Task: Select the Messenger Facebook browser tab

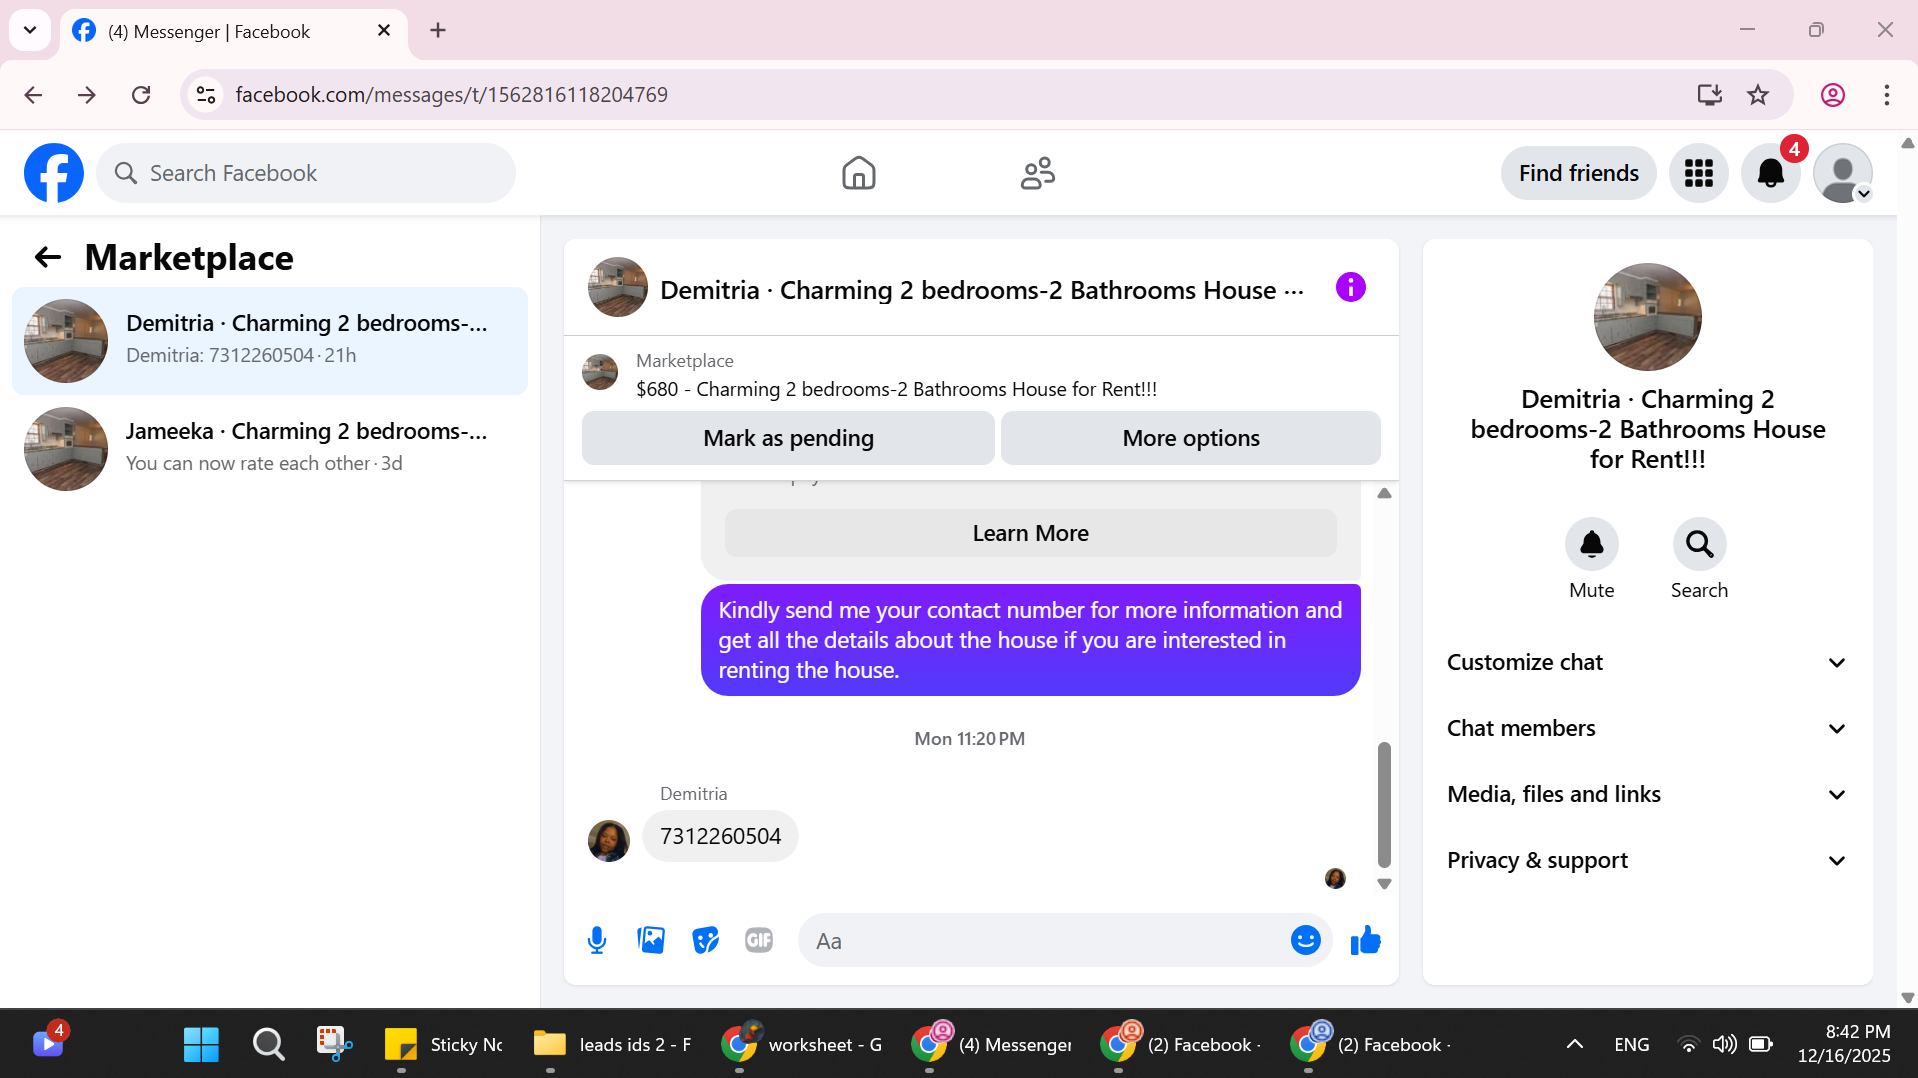Action: [x=234, y=31]
